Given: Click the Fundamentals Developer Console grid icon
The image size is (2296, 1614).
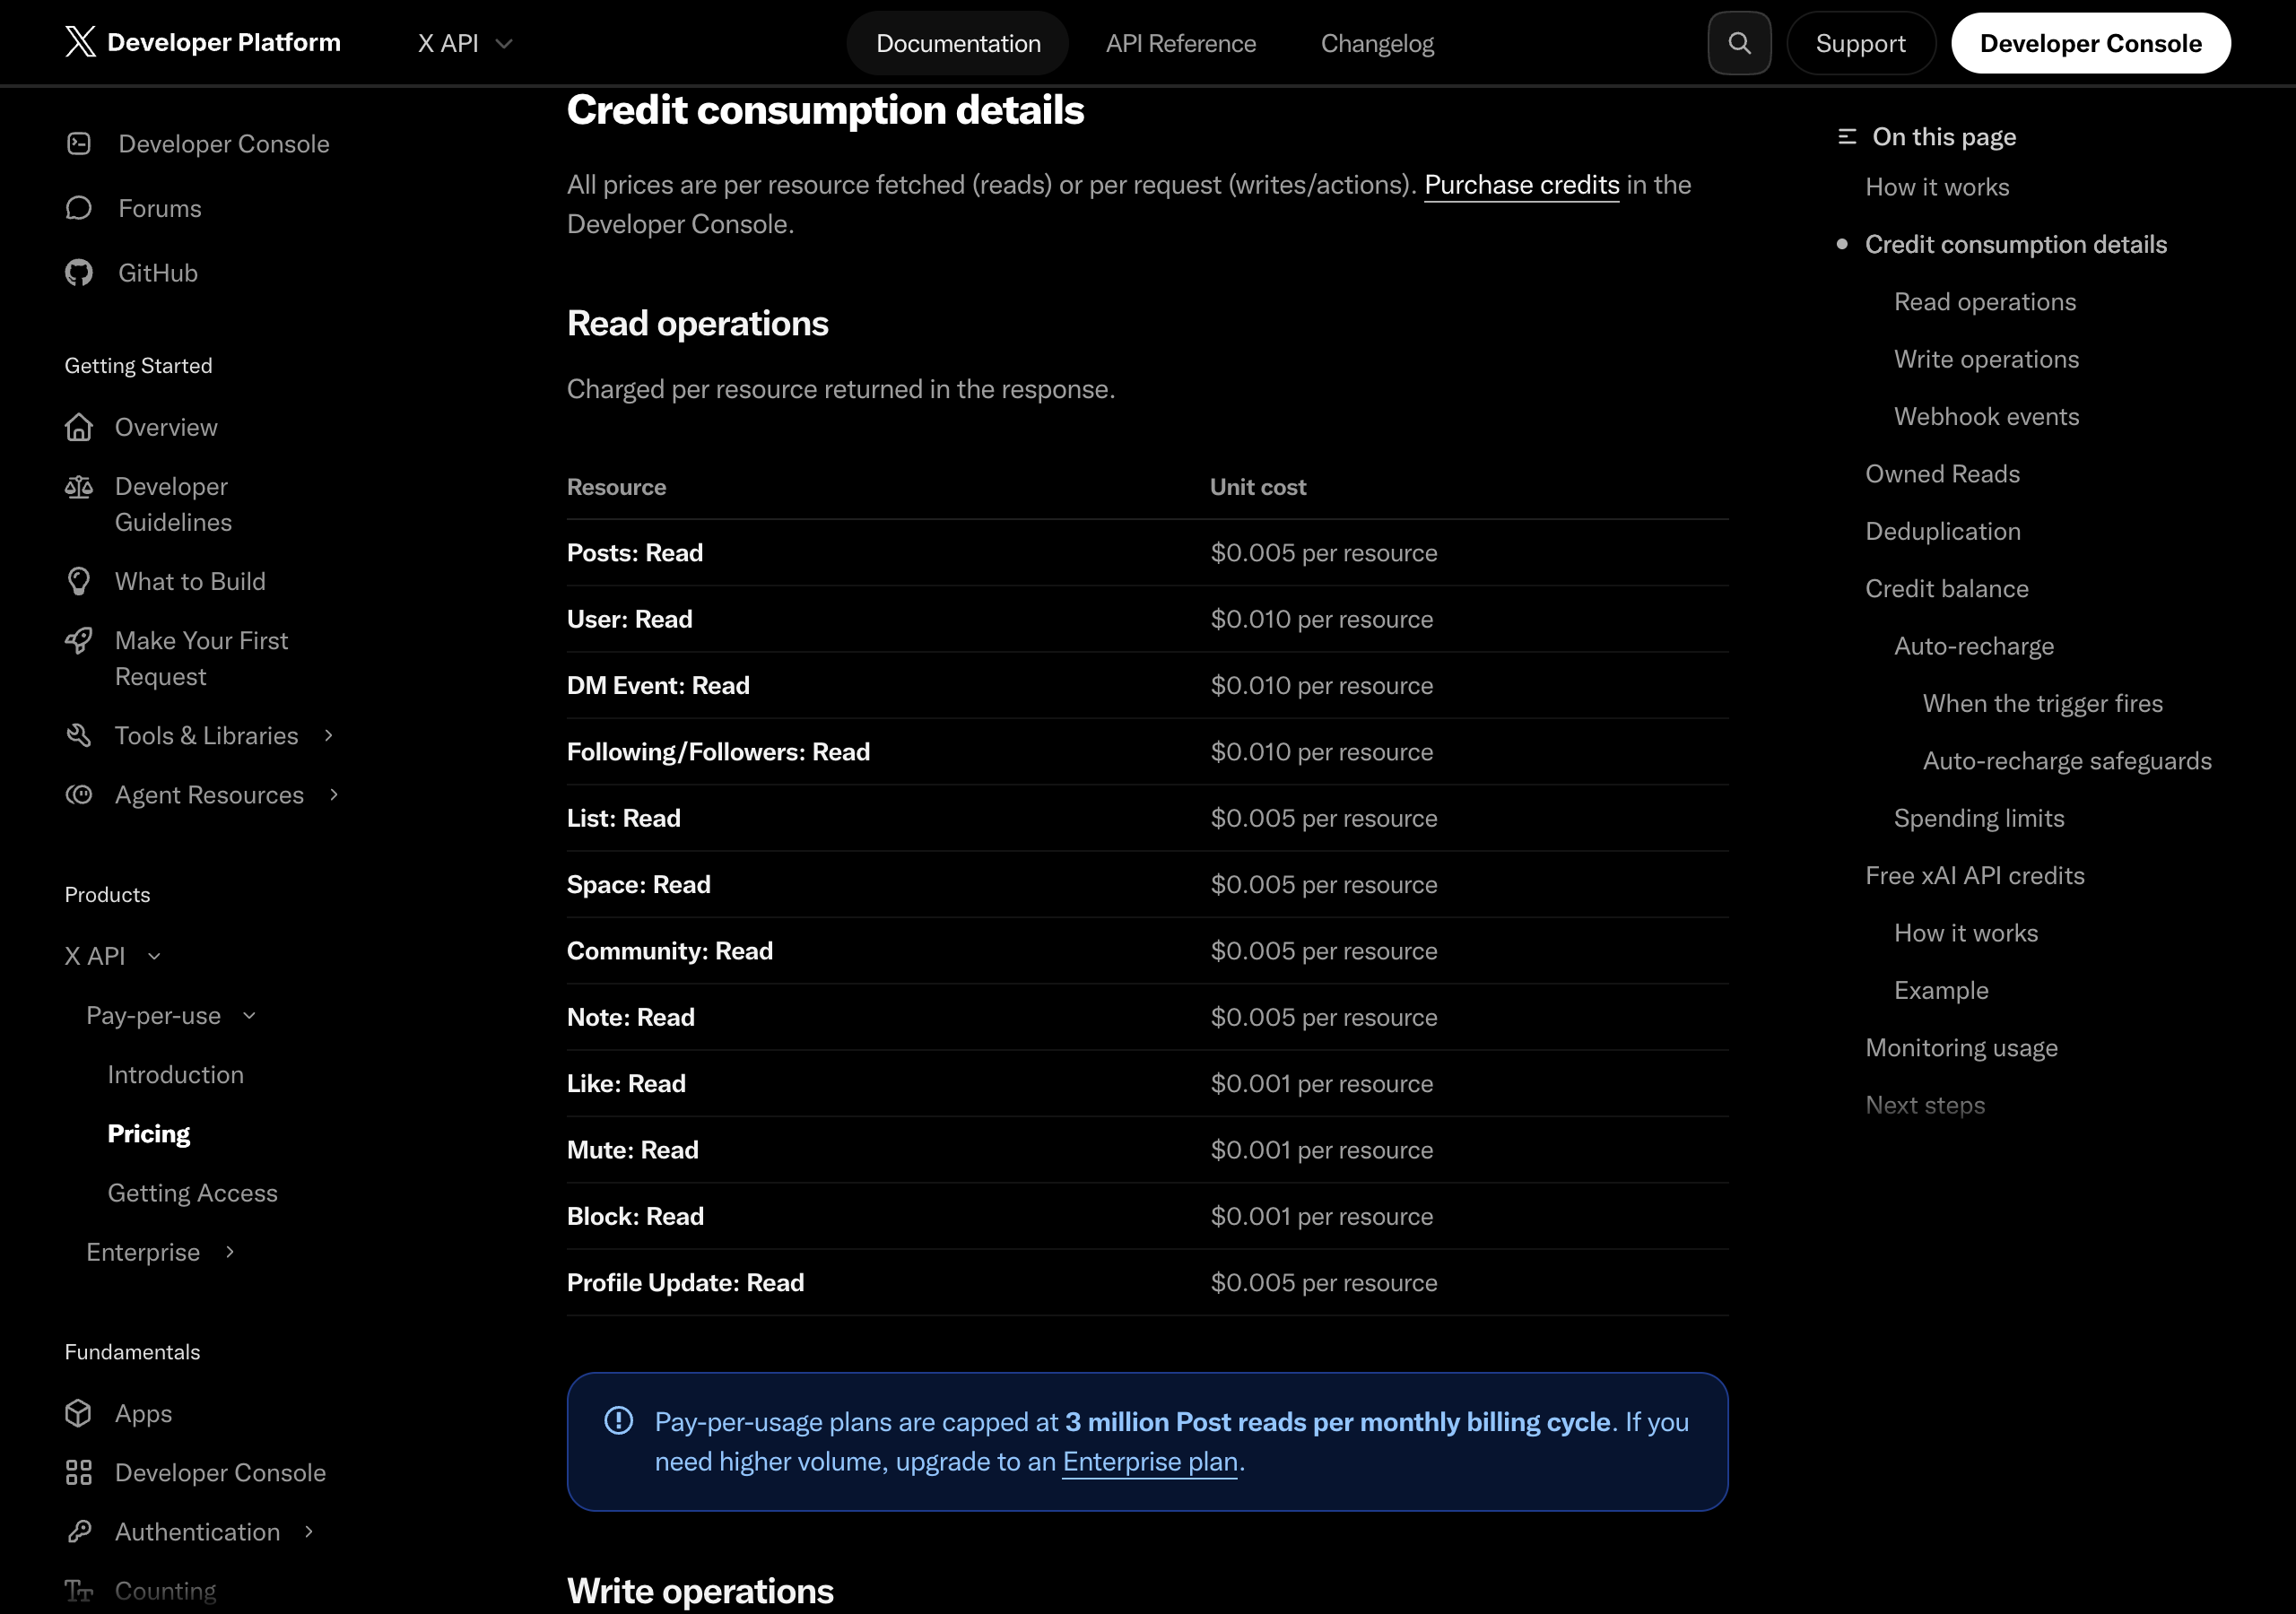Looking at the screenshot, I should [x=79, y=1472].
